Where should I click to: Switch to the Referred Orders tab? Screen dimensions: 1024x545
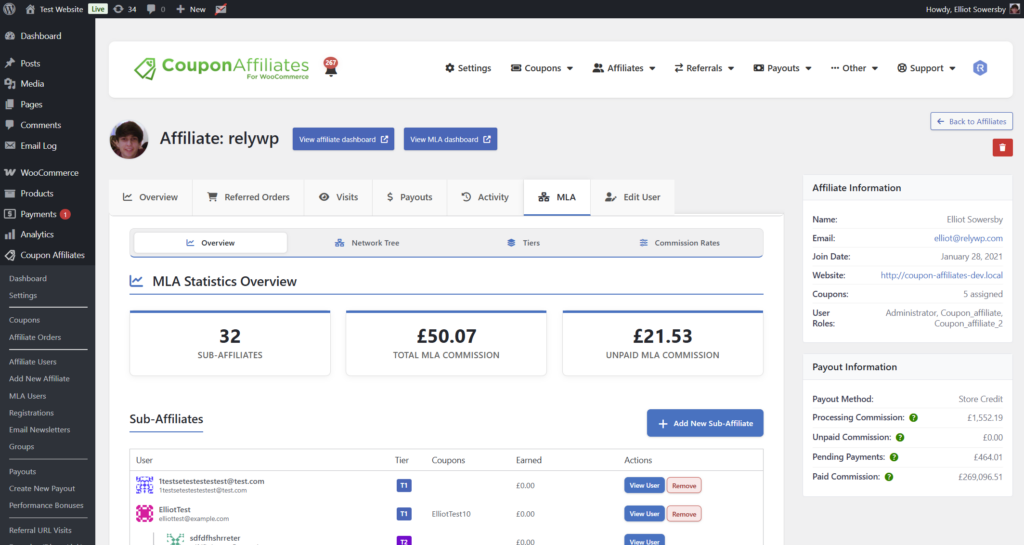click(x=248, y=197)
